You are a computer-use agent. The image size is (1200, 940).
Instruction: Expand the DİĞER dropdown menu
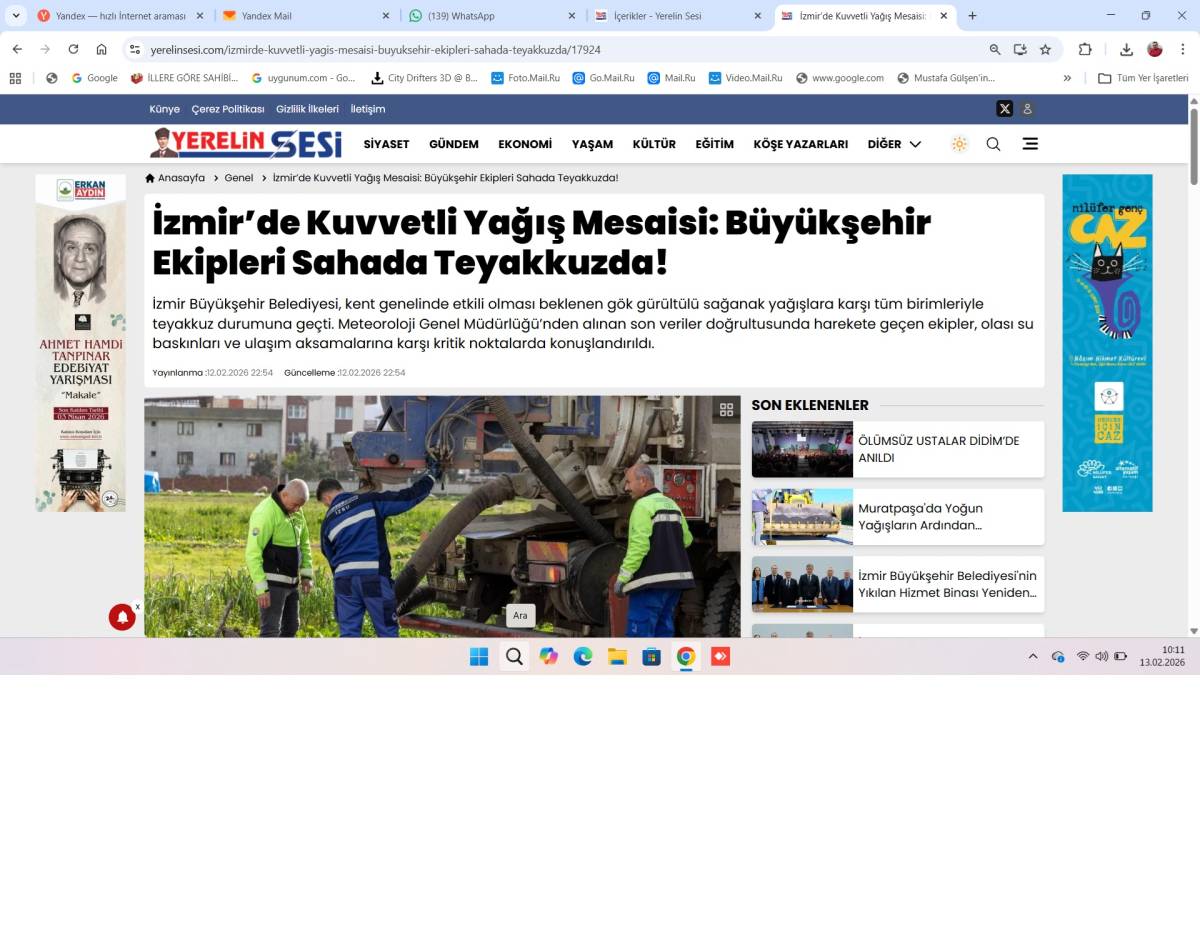tap(894, 144)
